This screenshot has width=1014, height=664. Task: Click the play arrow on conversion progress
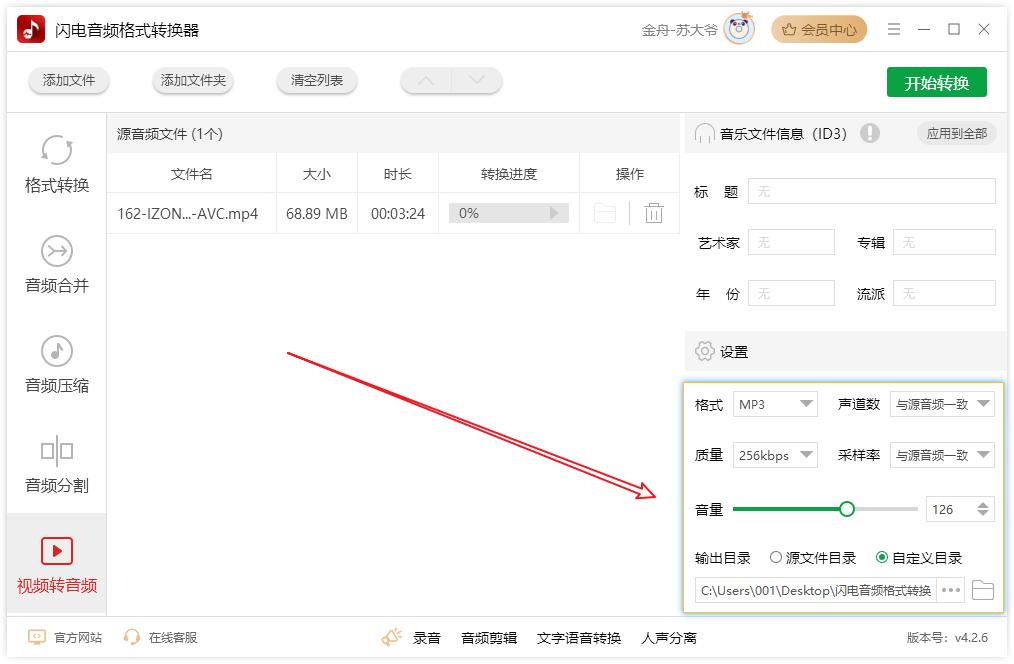554,213
